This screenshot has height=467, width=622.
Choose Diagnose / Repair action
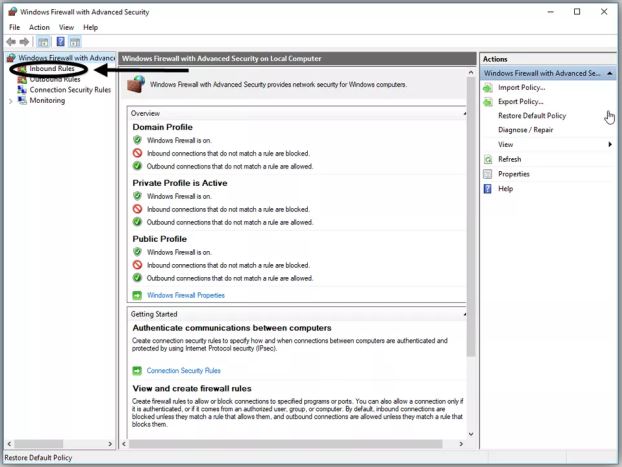526,130
